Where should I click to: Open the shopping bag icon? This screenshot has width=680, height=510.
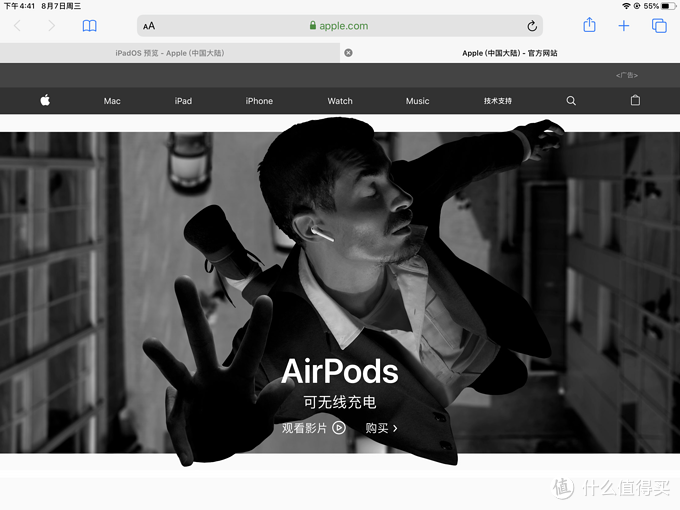[635, 100]
